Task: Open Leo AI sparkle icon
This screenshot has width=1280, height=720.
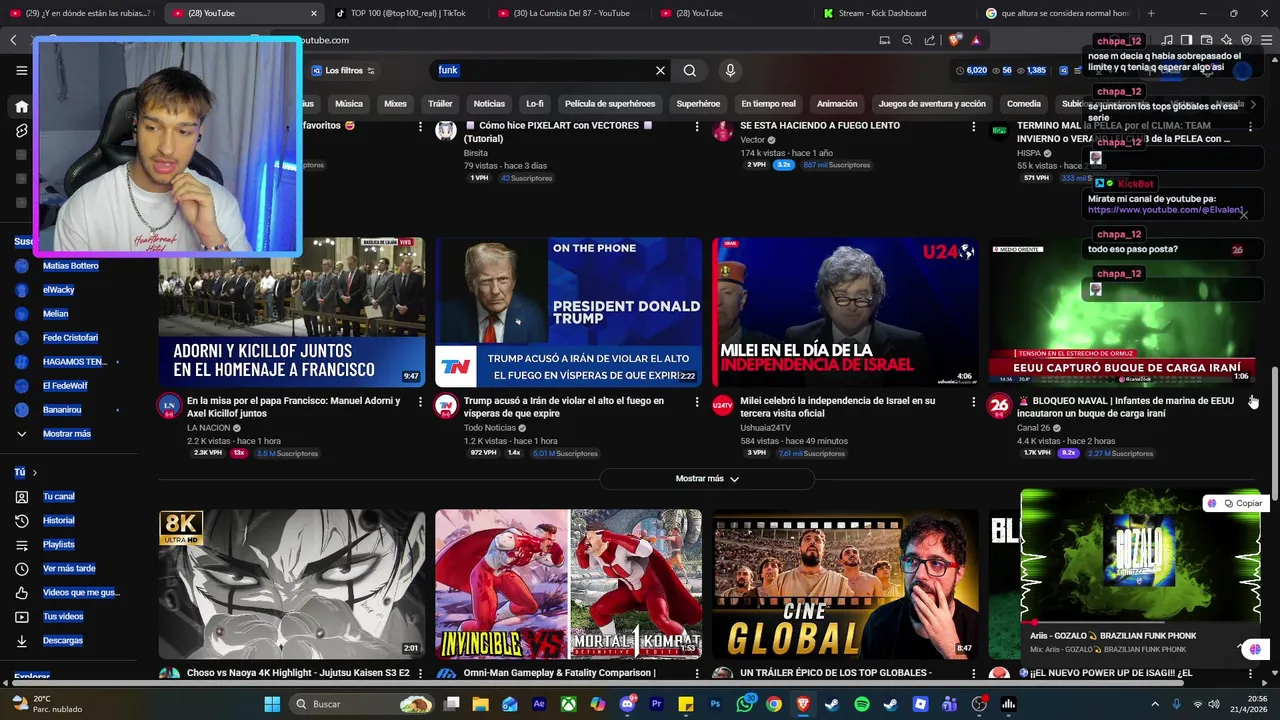Action: [x=1227, y=40]
